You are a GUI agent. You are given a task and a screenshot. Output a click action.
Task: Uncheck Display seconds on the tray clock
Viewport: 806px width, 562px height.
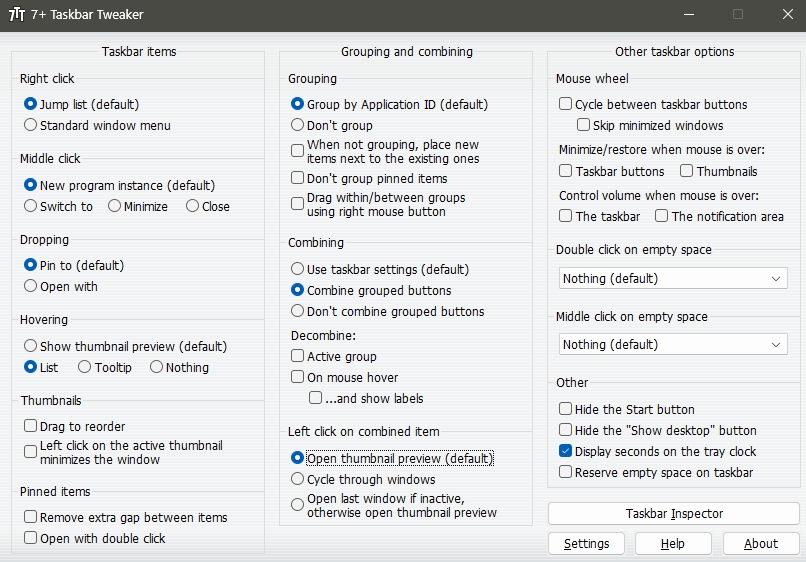657,451
